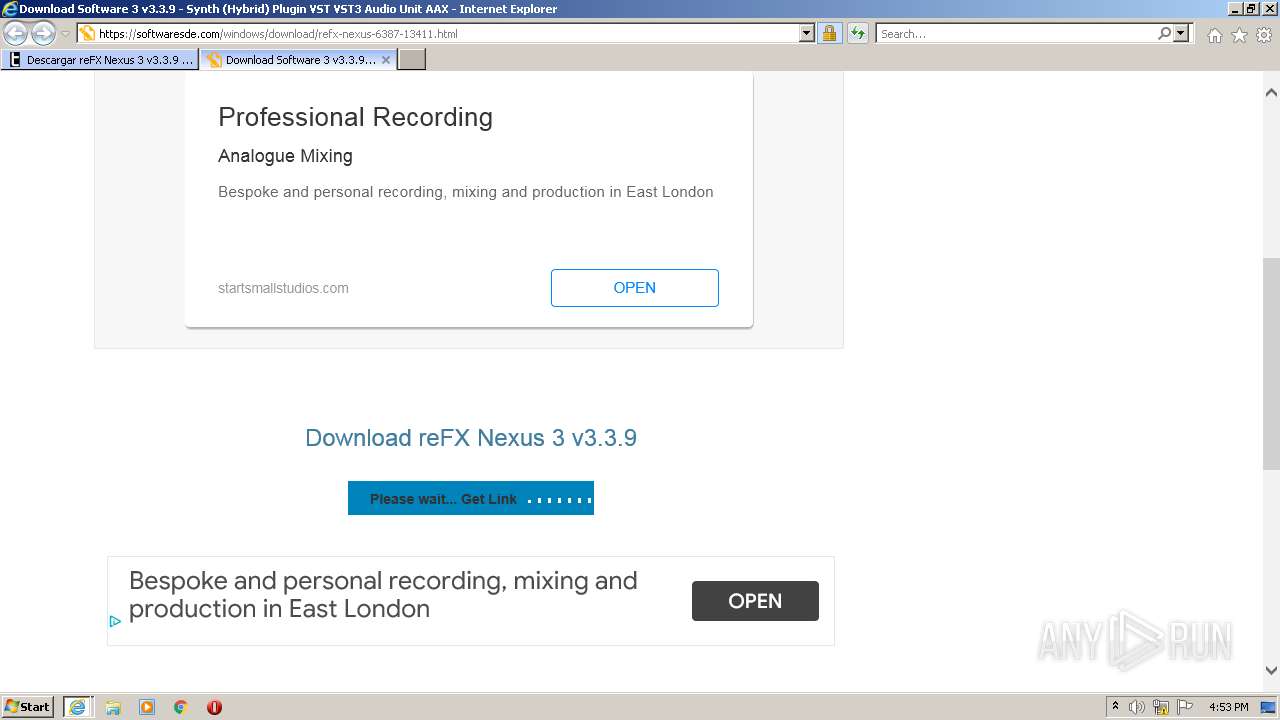Click the IE logo in the title bar
The width and height of the screenshot is (1280, 720).
10,9
